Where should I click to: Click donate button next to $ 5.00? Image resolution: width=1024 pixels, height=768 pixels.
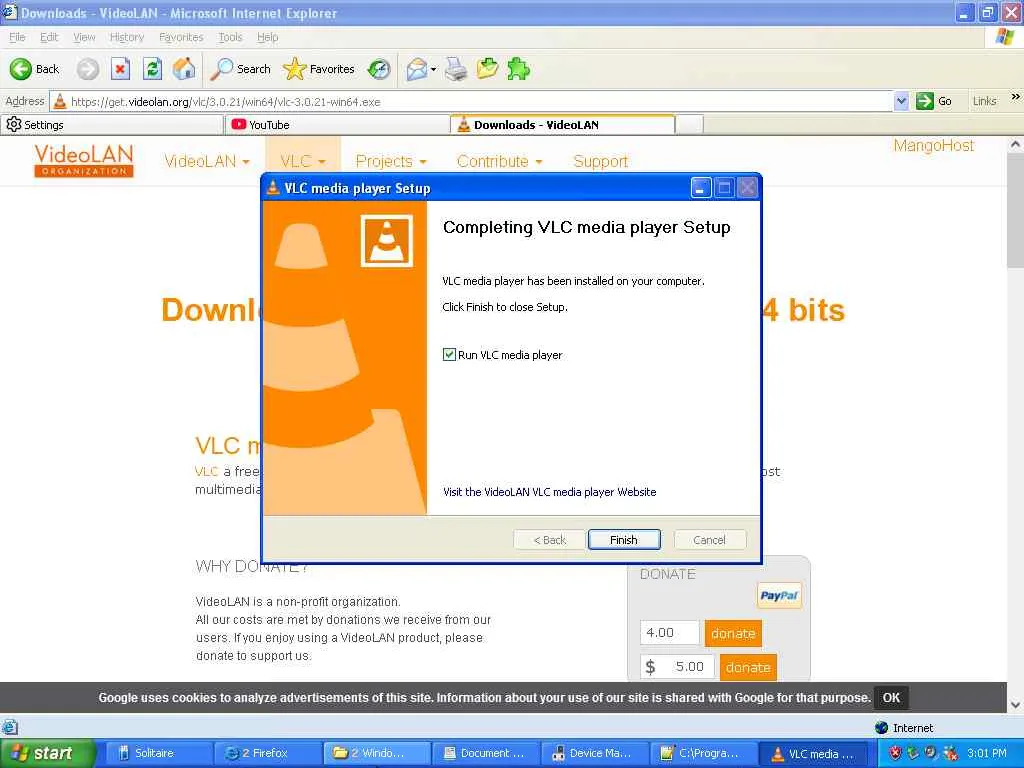tap(748, 667)
